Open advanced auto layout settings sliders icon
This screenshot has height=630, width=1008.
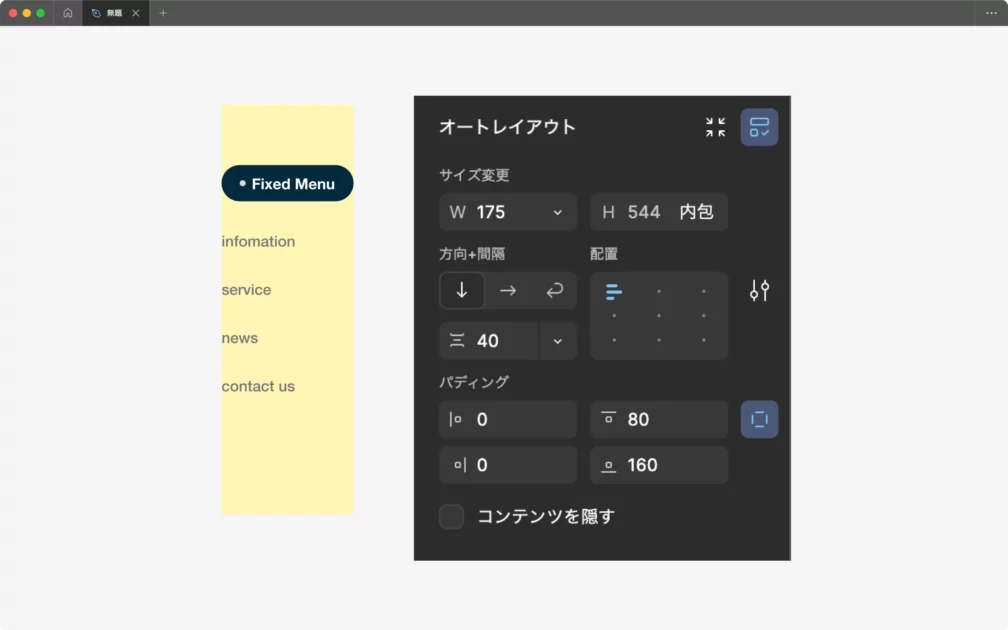click(x=759, y=291)
